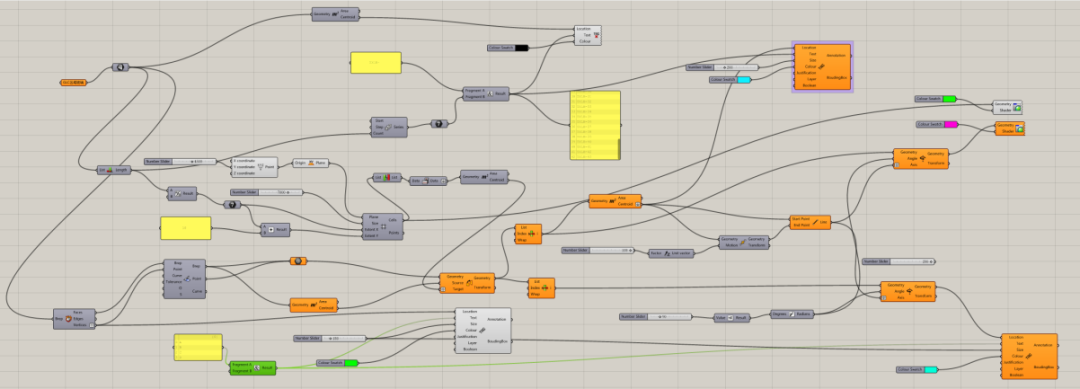Click the green Concatenate component icon

point(256,368)
